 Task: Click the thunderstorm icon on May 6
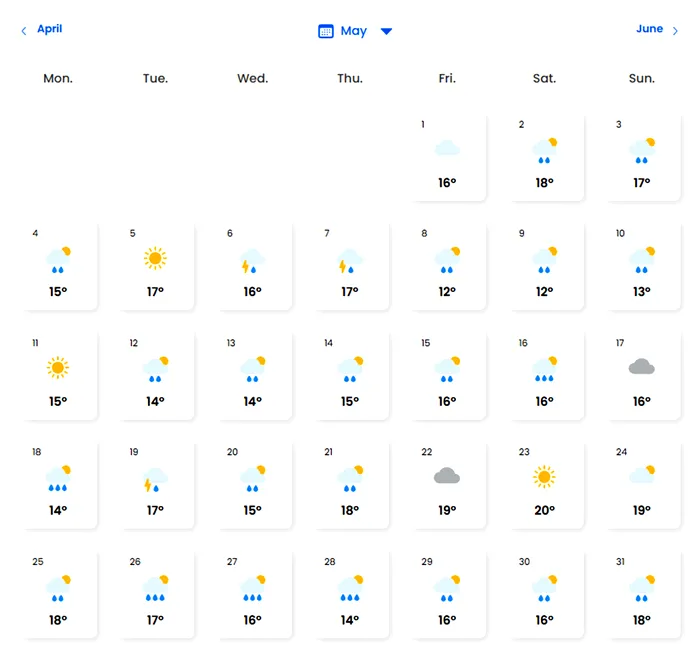click(251, 261)
